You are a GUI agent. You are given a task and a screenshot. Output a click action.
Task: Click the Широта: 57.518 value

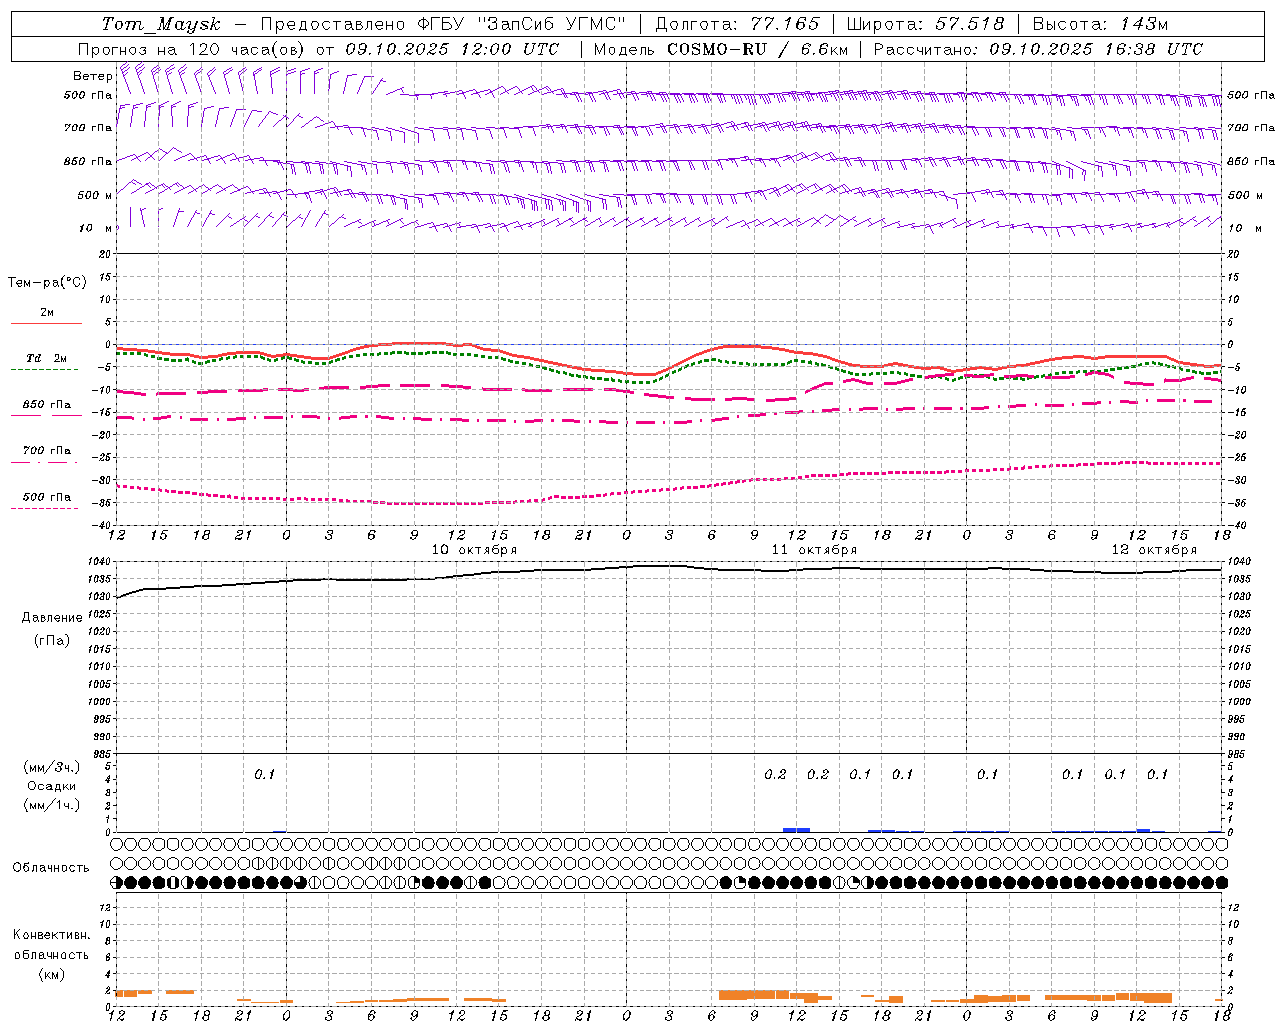tap(925, 24)
